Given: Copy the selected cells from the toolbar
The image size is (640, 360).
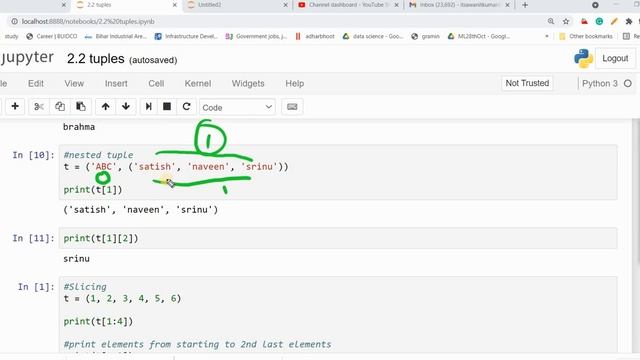Looking at the screenshot, I should 60,107.
